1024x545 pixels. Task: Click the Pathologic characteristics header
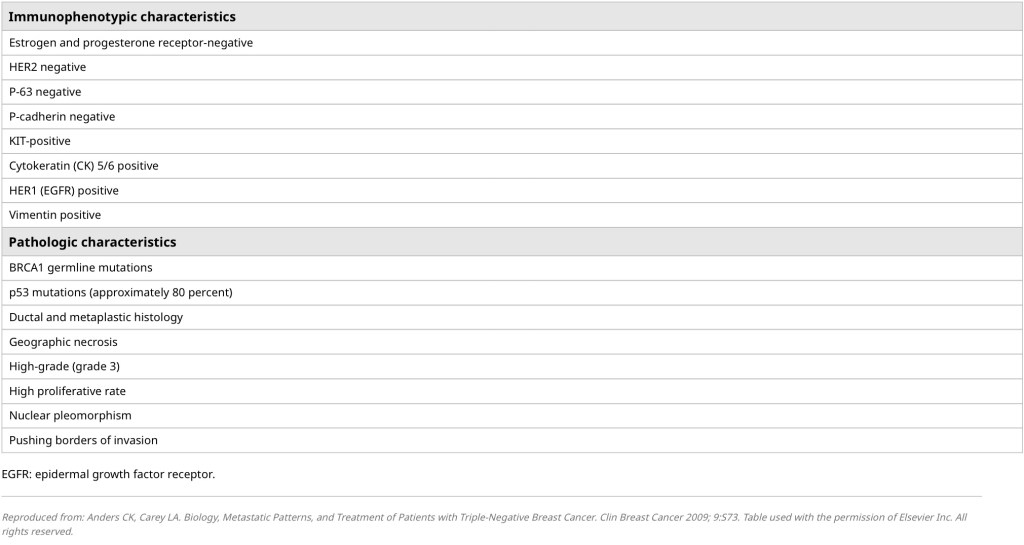pos(92,242)
